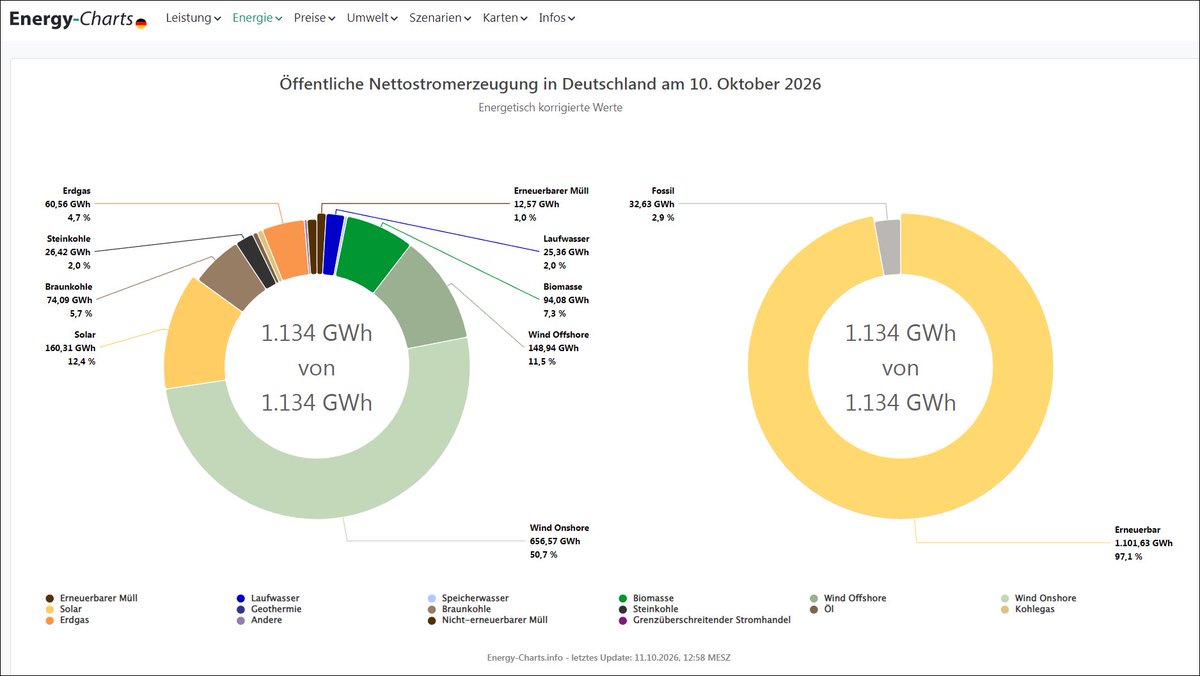Screen dimensions: 1200x676
Task: Open the Szenarien dropdown
Action: (440, 18)
